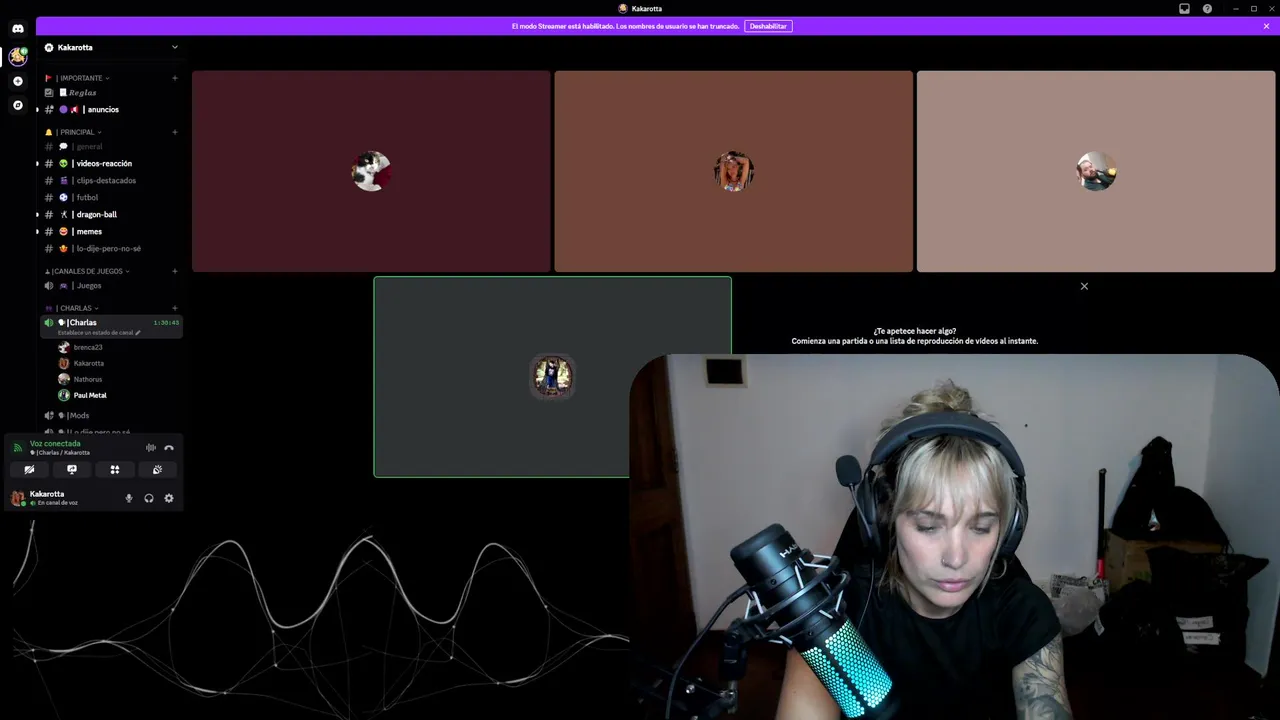Viewport: 1280px width, 720px height.
Task: Edit channel status pencil under Charlas
Action: [138, 332]
